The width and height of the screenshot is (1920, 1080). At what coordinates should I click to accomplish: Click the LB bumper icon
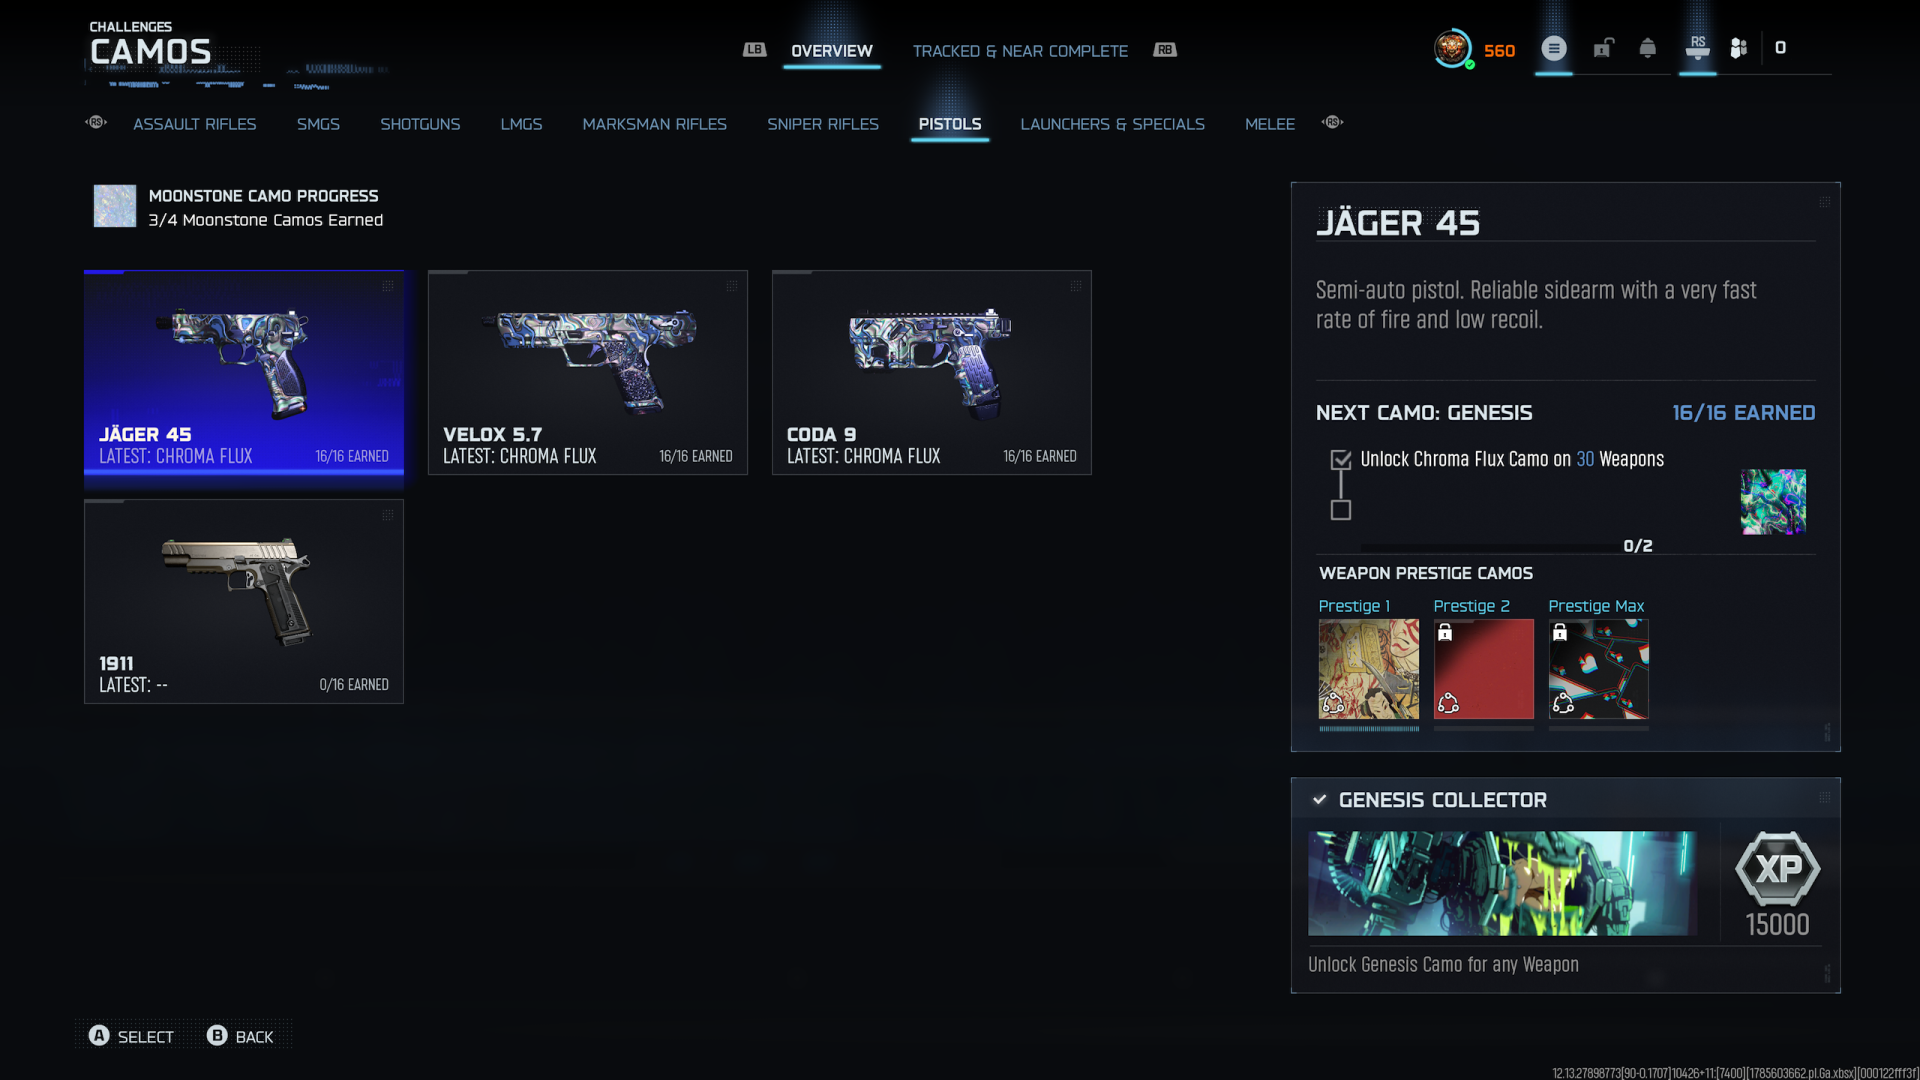pos(755,50)
